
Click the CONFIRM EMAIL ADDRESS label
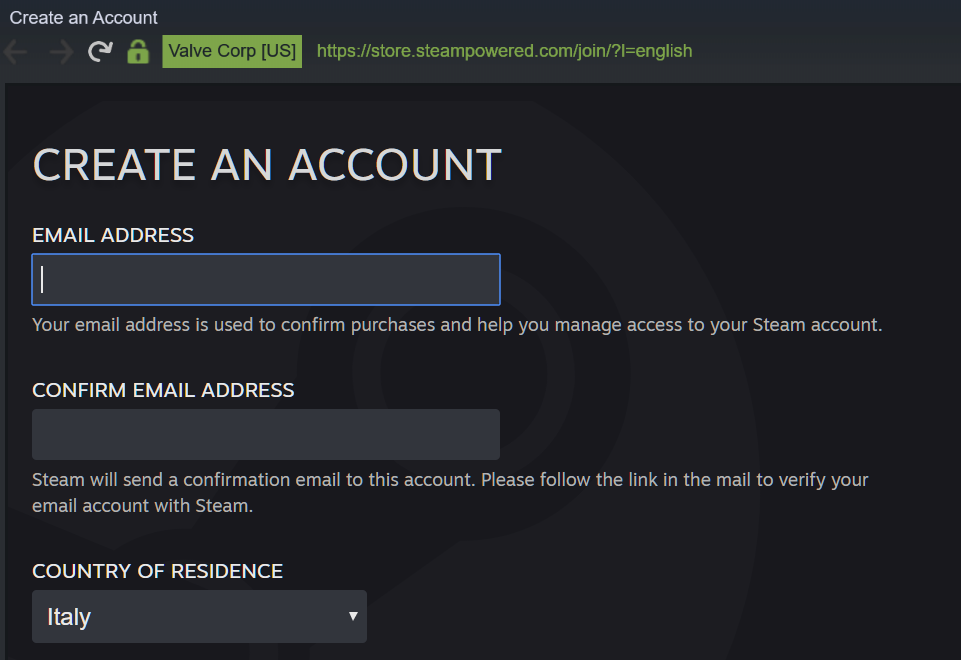tap(163, 390)
